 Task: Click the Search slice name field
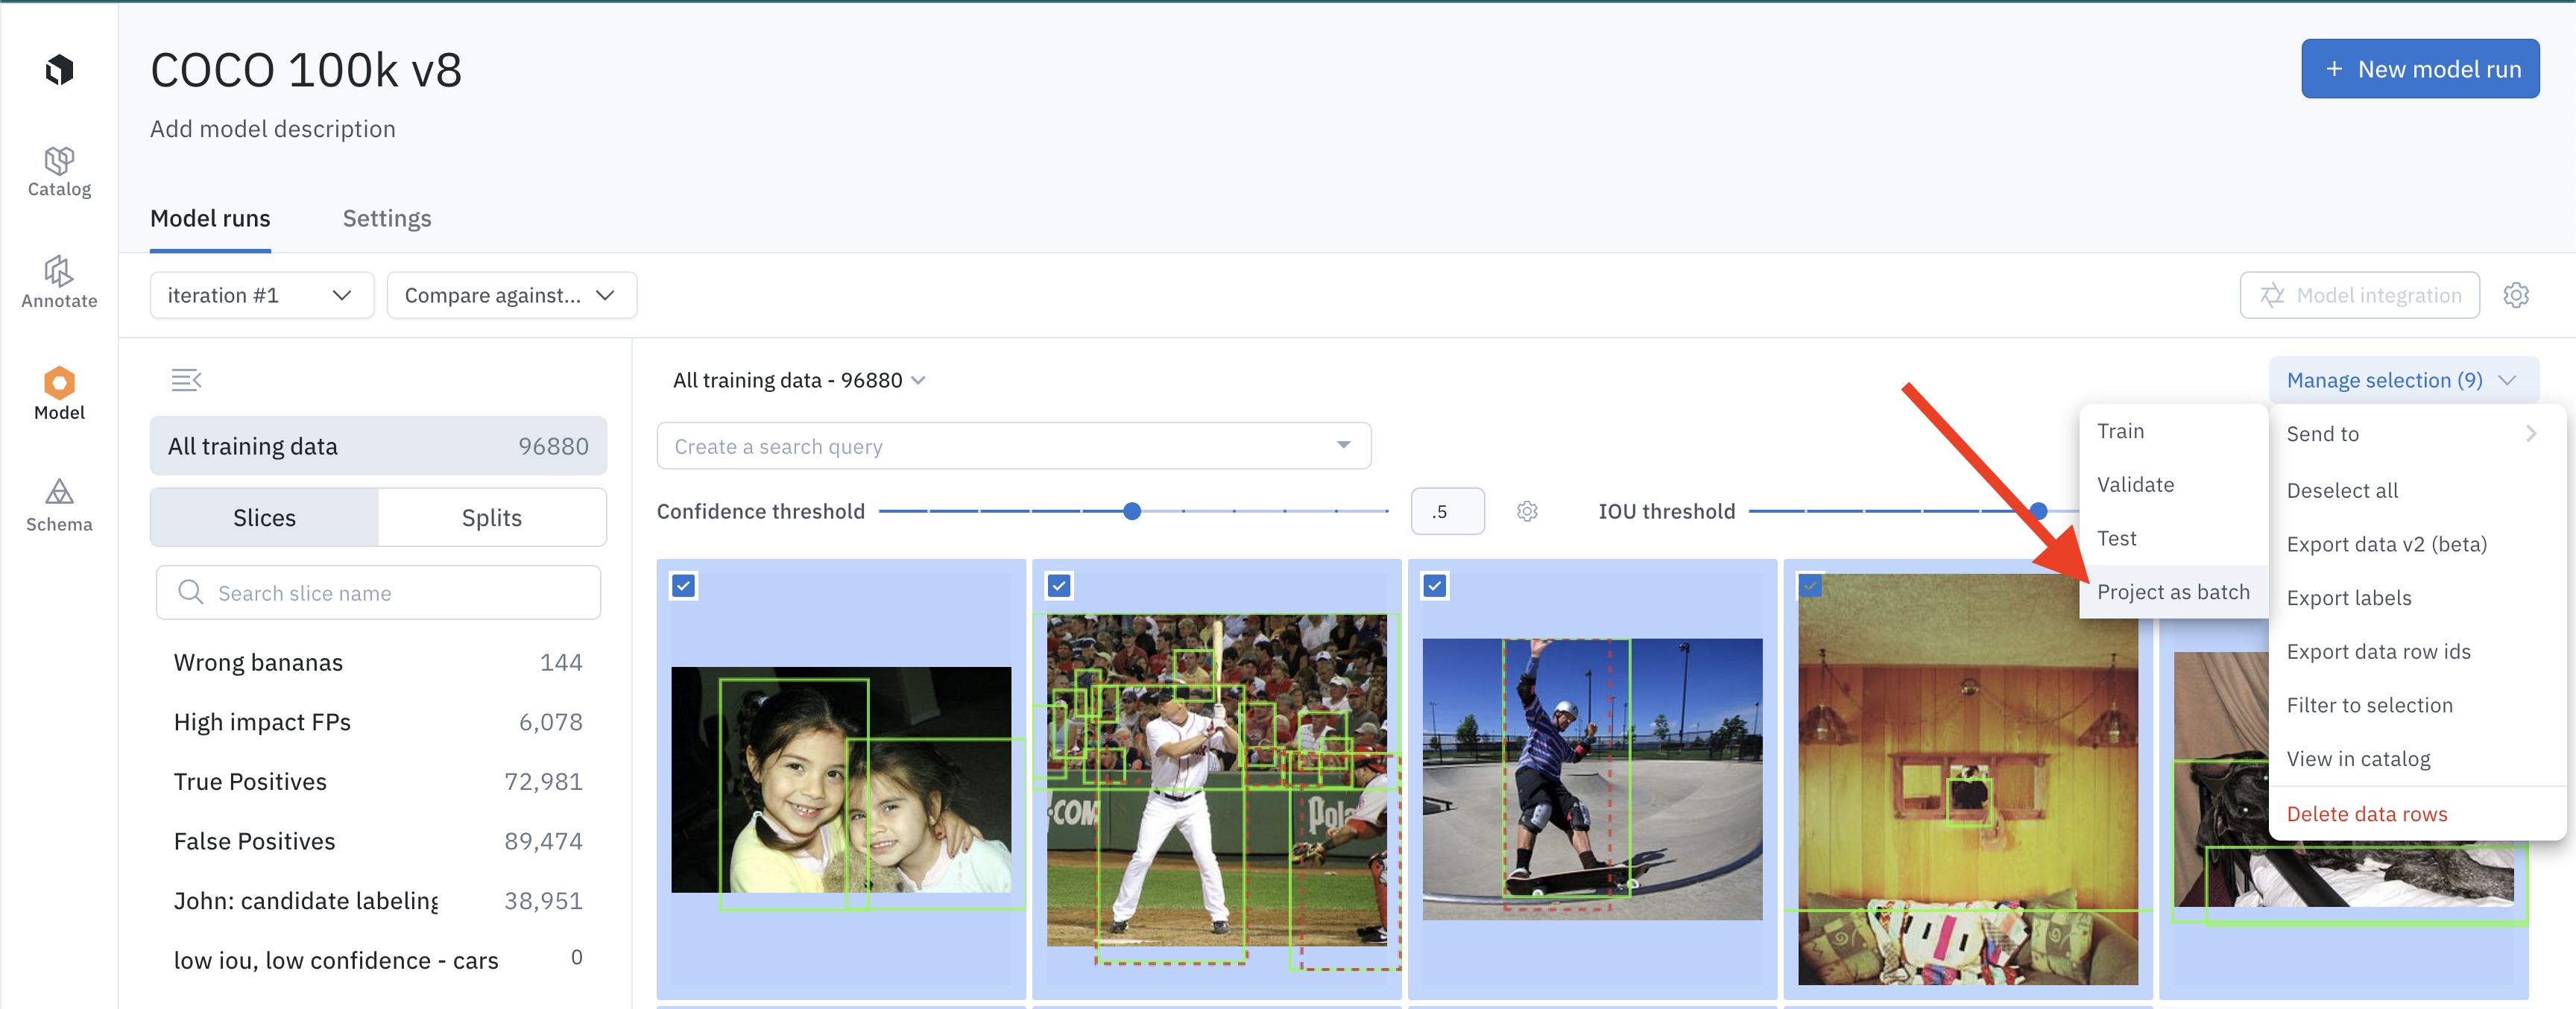click(x=378, y=593)
